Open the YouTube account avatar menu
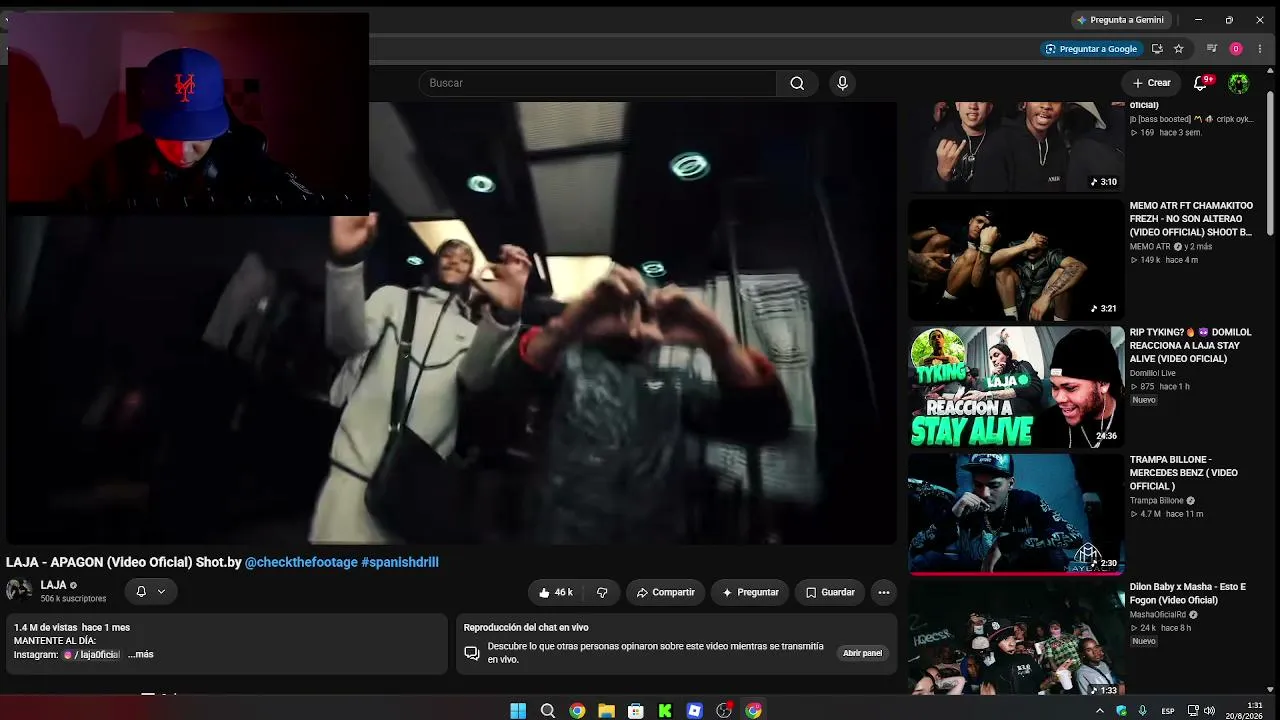 (1238, 83)
